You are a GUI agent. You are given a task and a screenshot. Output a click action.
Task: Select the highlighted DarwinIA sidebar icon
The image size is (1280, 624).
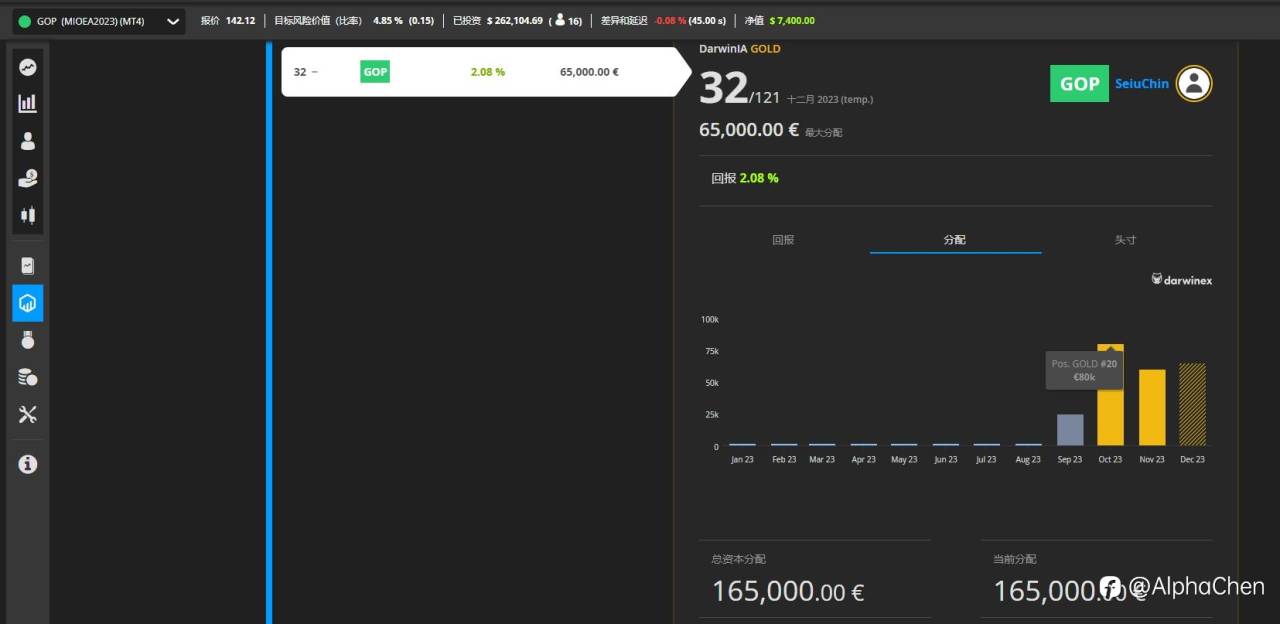tap(28, 303)
